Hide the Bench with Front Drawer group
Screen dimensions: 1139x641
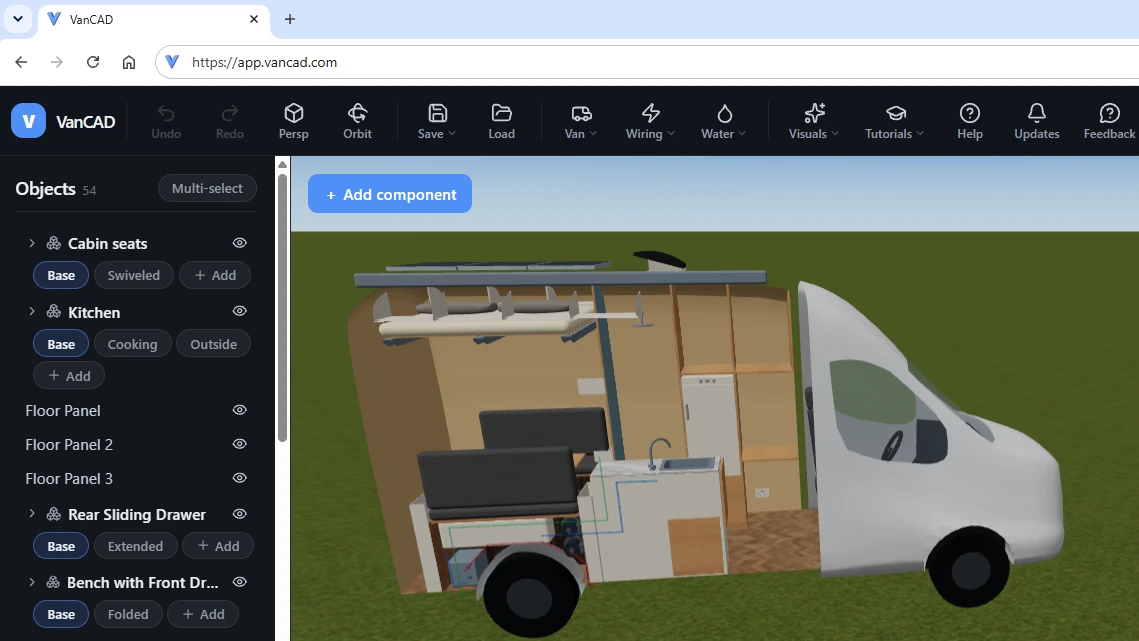pyautogui.click(x=240, y=582)
